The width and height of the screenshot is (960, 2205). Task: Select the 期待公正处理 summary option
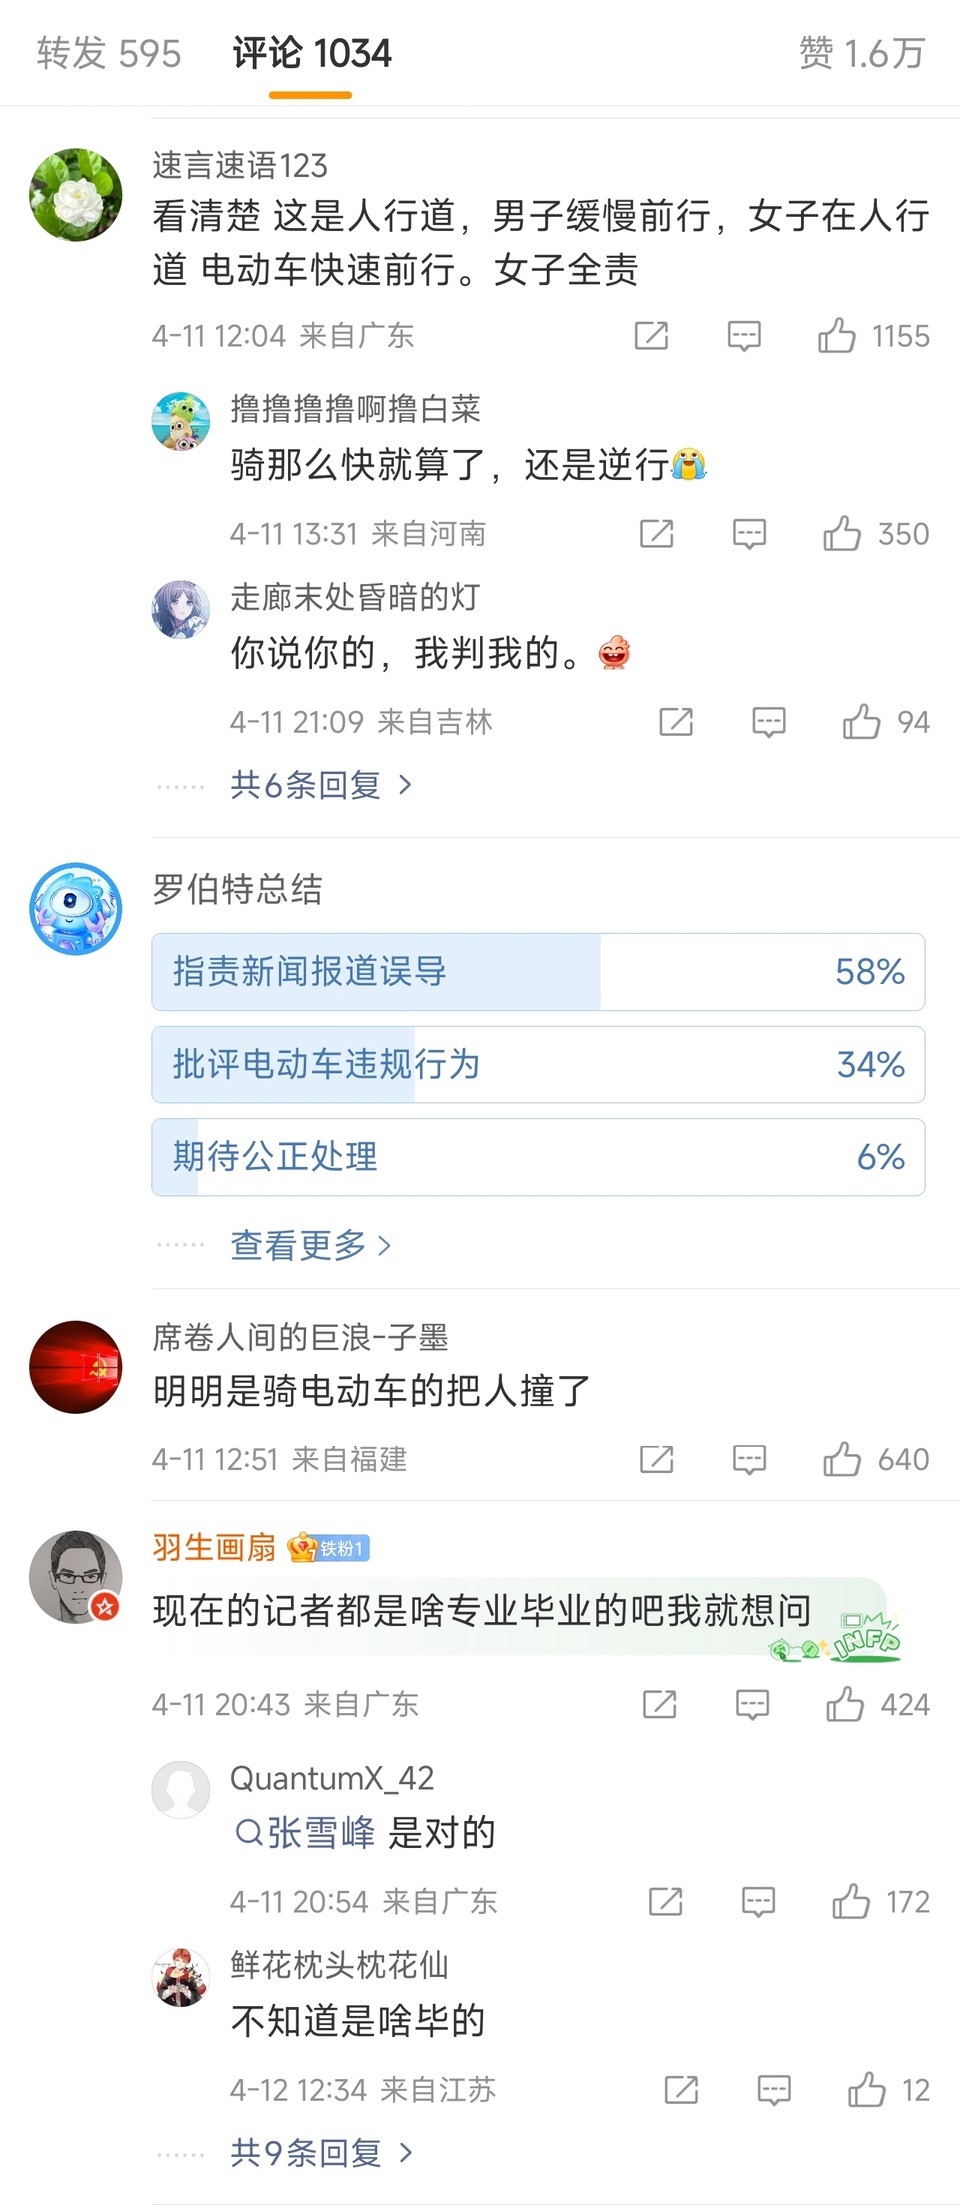pyautogui.click(x=538, y=1157)
